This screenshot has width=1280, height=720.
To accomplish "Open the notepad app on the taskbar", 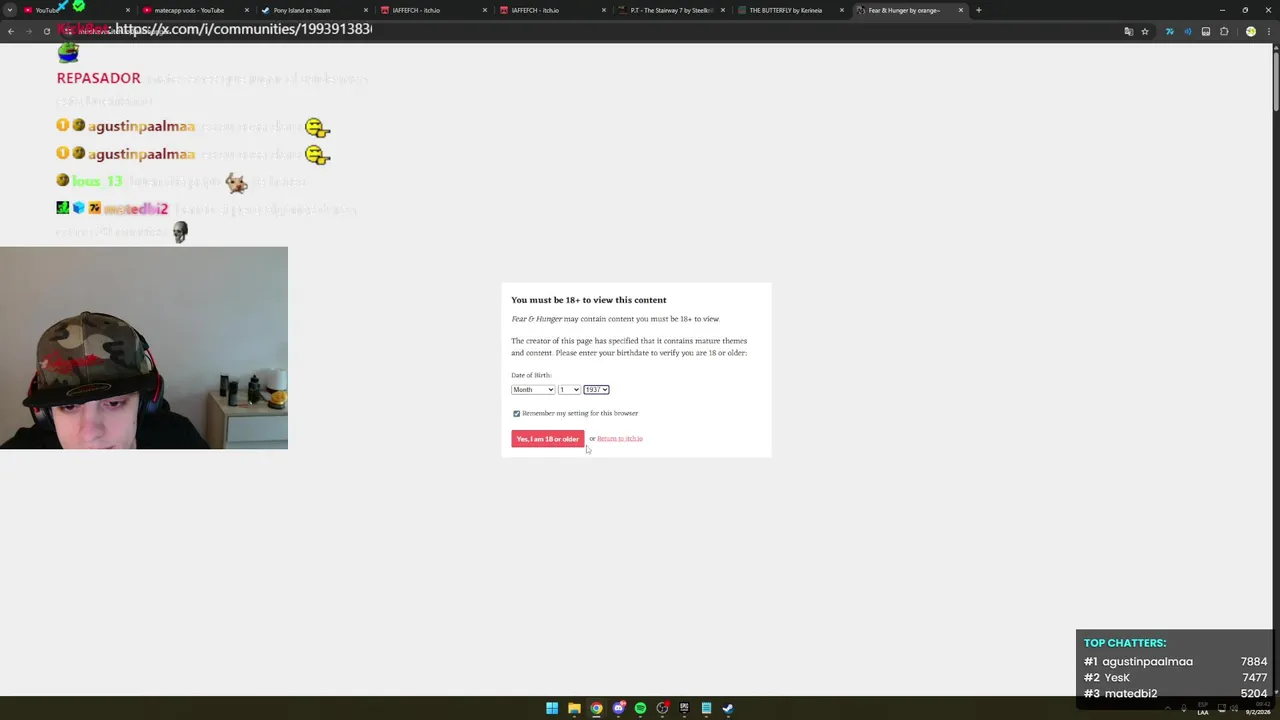I will click(x=706, y=708).
